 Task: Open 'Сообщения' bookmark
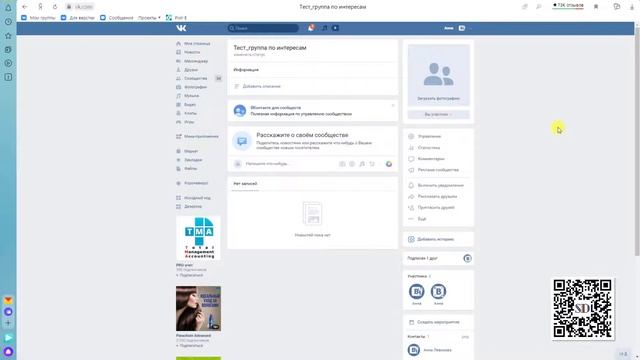click(x=117, y=18)
